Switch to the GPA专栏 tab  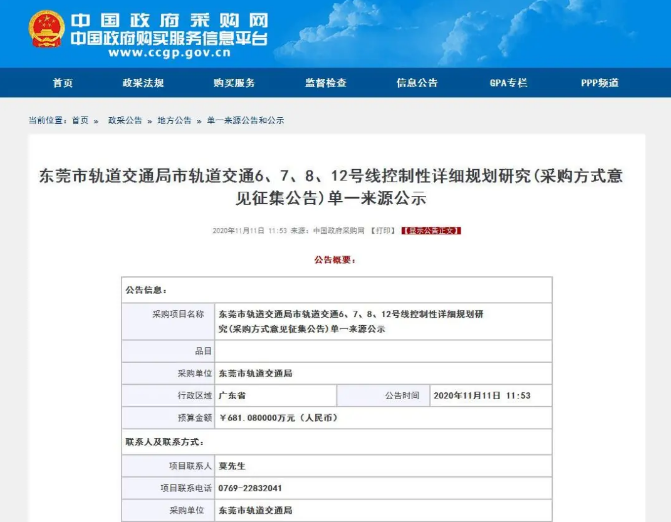[x=508, y=83]
